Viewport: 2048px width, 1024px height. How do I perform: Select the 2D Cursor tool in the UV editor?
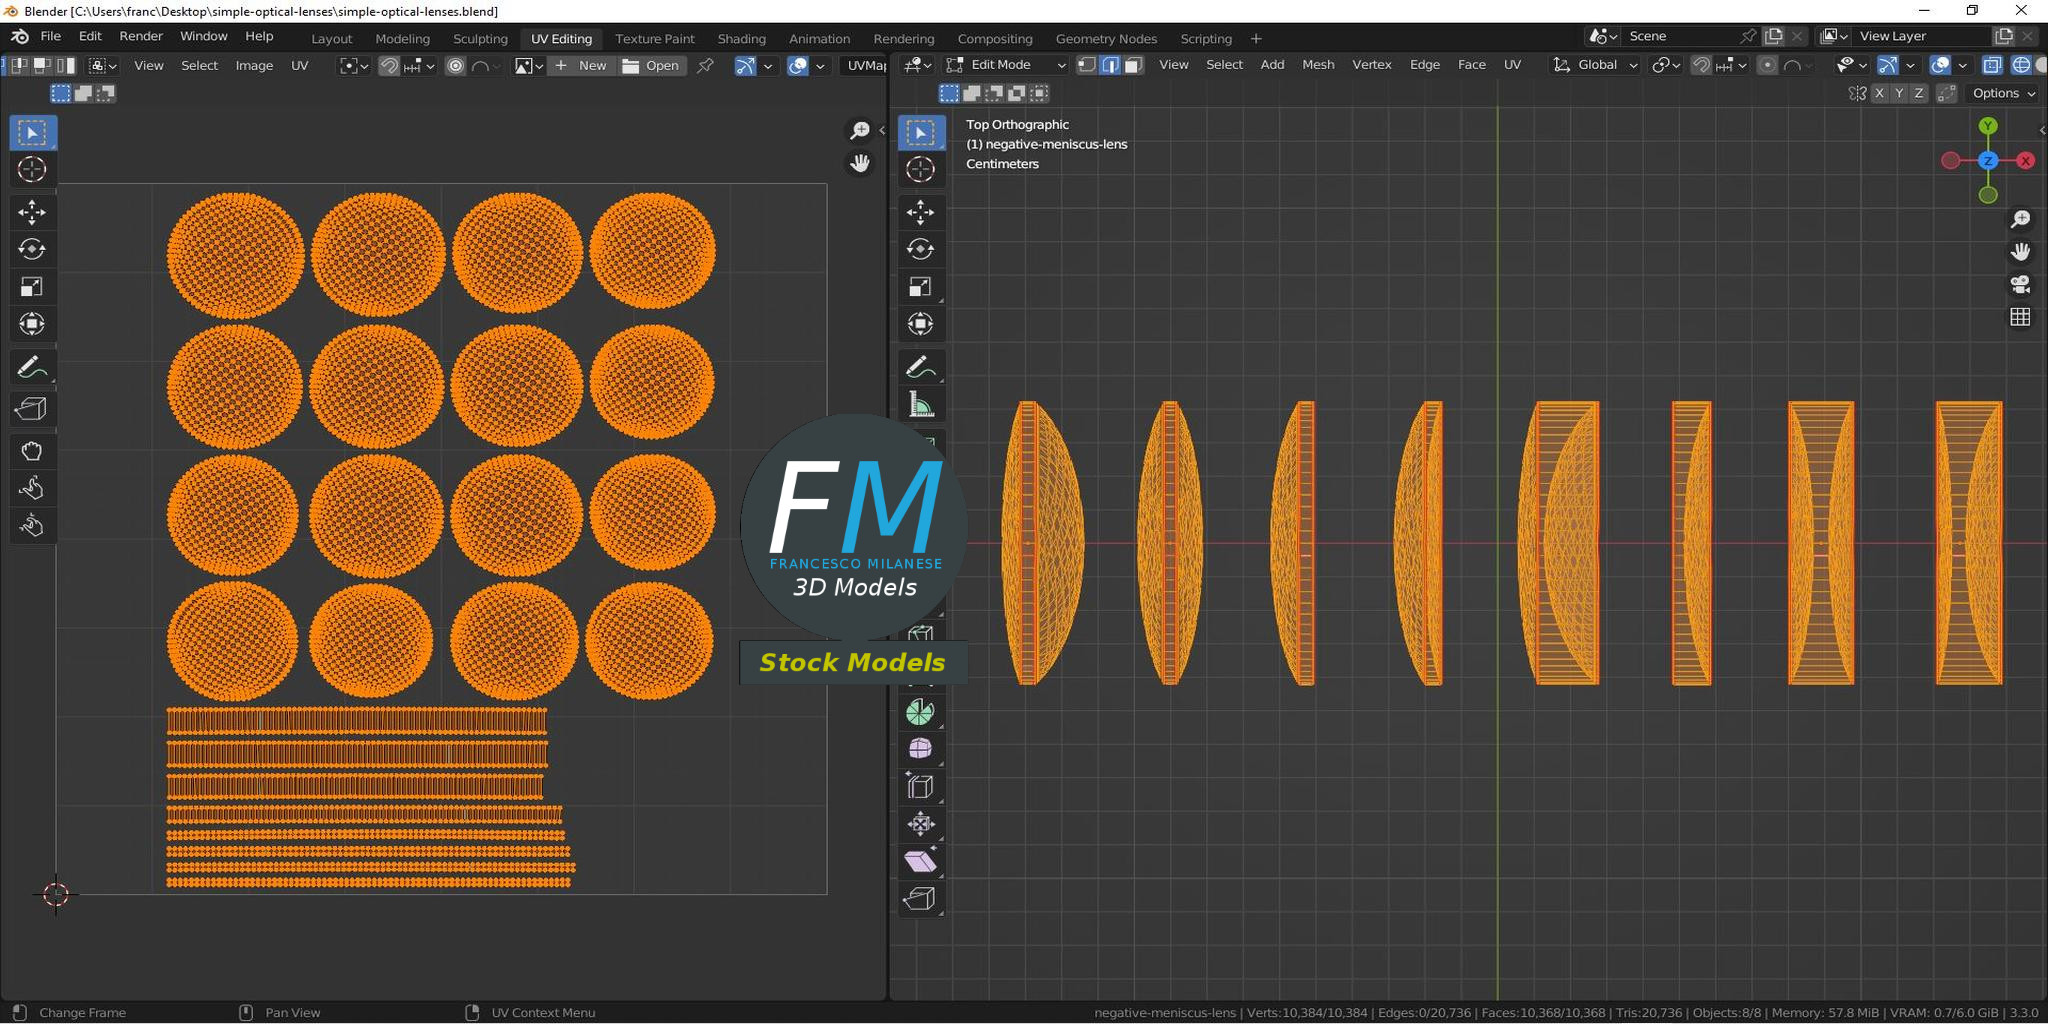click(33, 169)
